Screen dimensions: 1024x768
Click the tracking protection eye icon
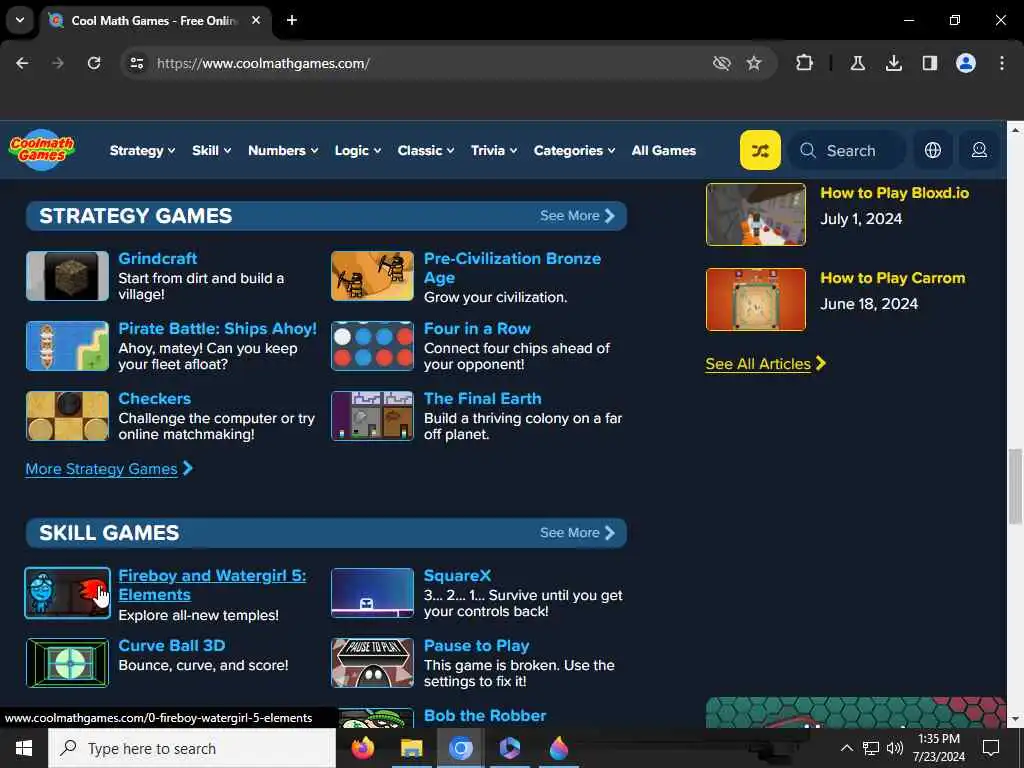pos(722,63)
